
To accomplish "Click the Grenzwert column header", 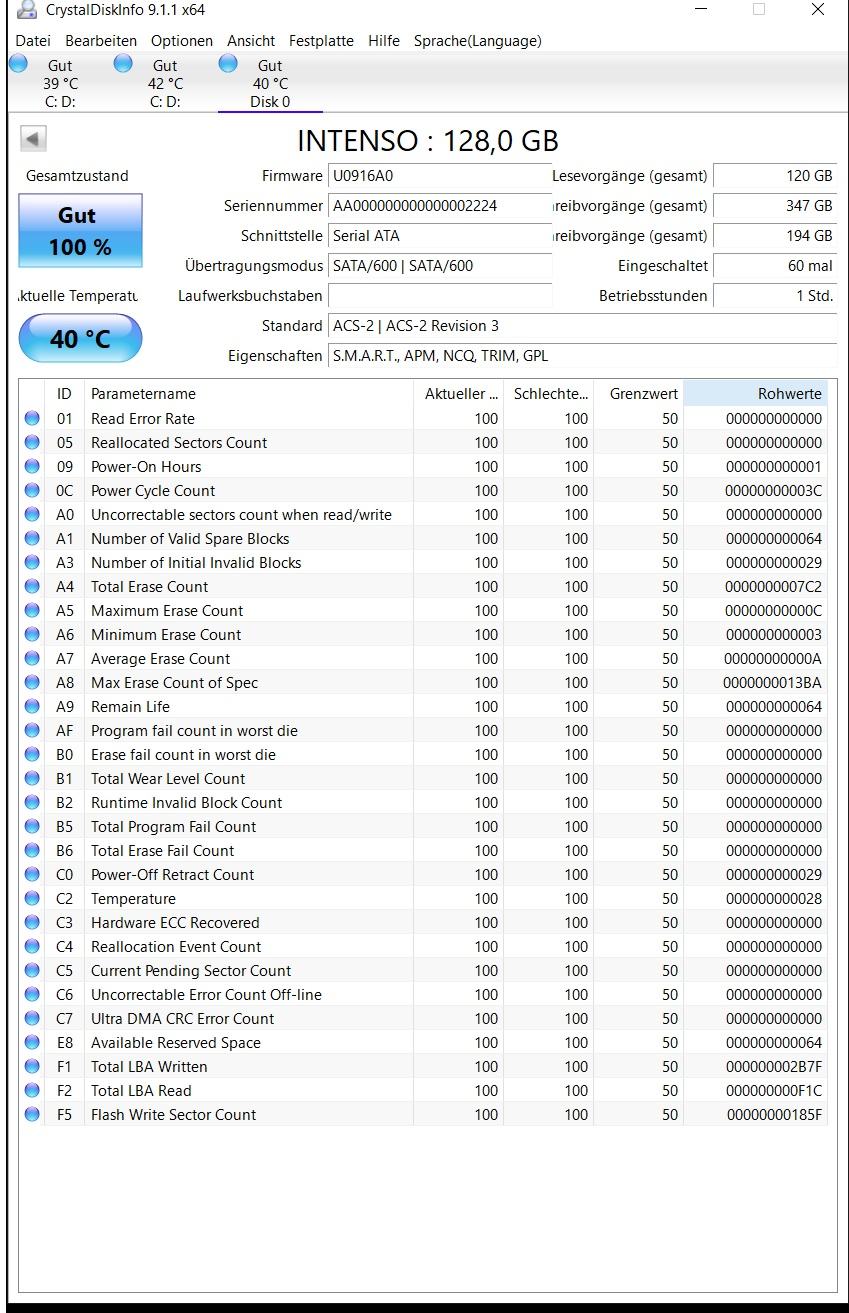I will pos(639,394).
